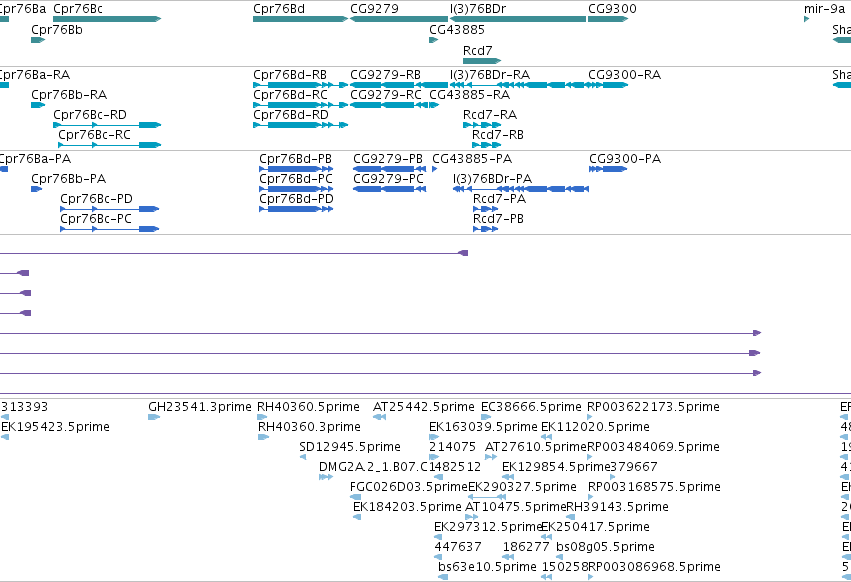Click the Cpr76Bc gene name label
The image size is (851, 582).
78,9
